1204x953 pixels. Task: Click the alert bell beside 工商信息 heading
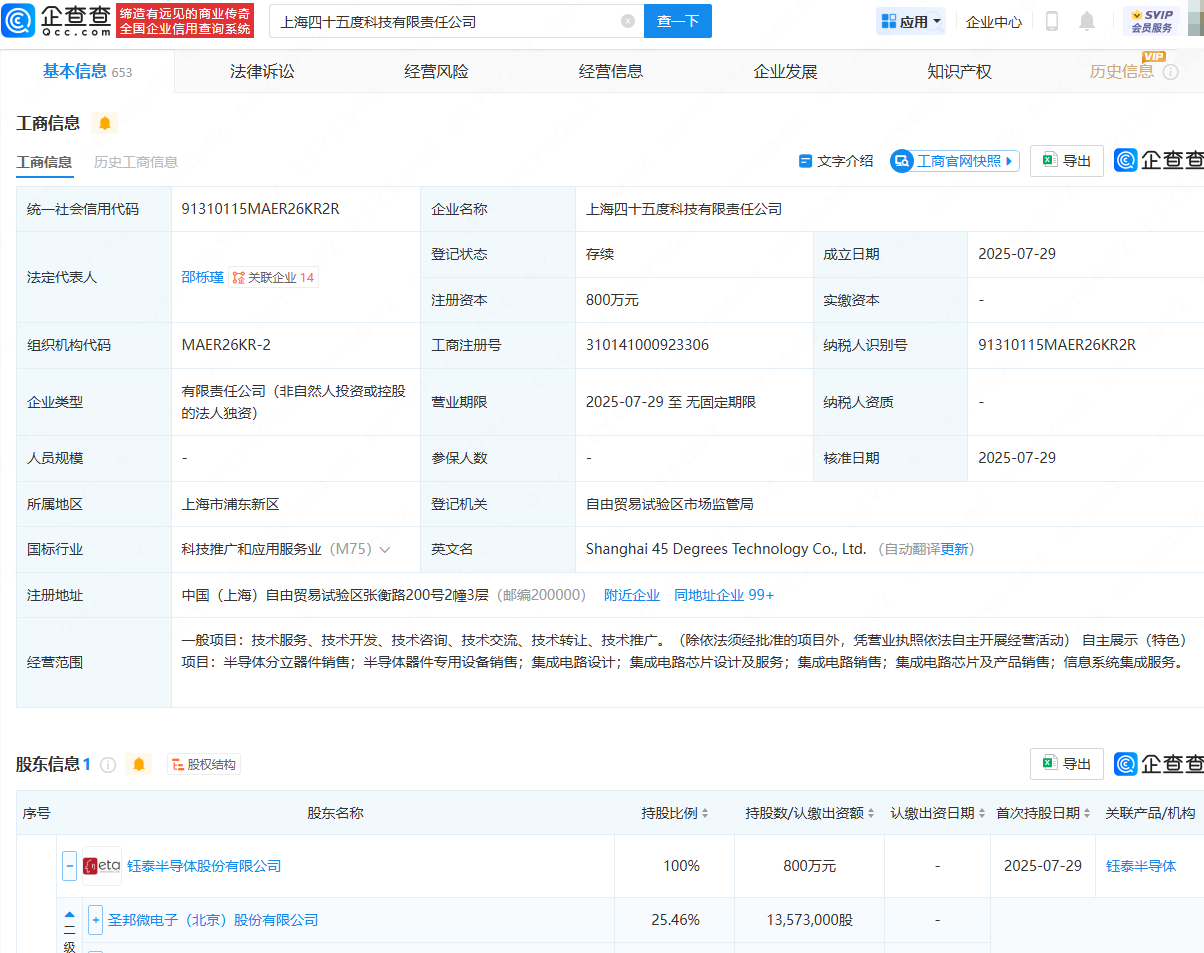coord(104,123)
